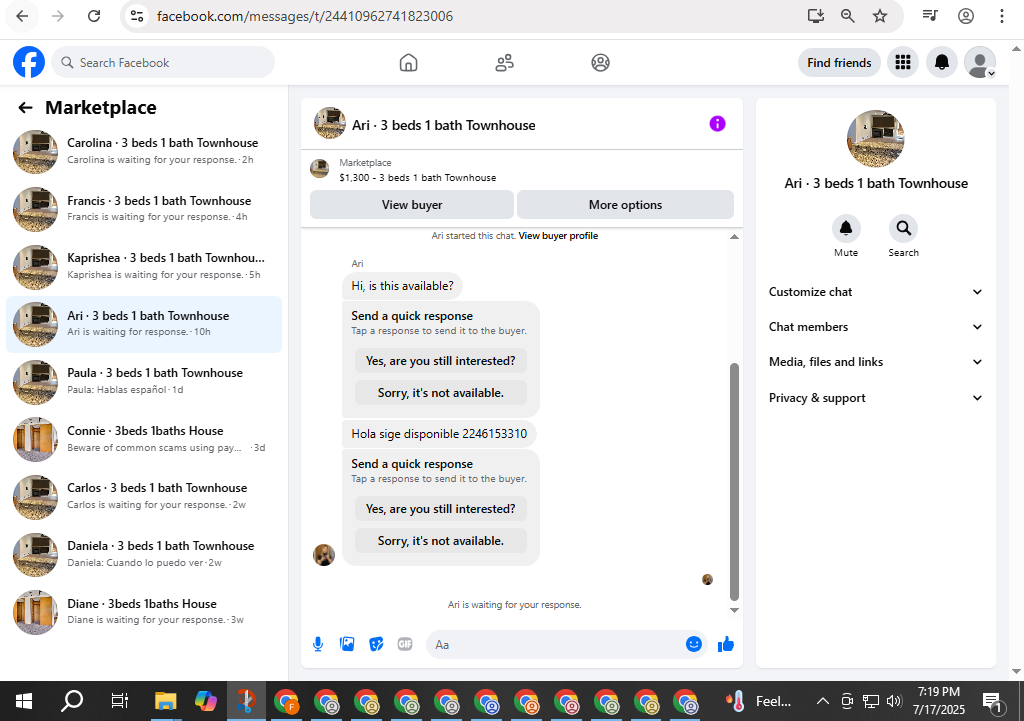Go back using the Marketplace back arrow
The height and width of the screenshot is (721, 1024).
(25, 108)
